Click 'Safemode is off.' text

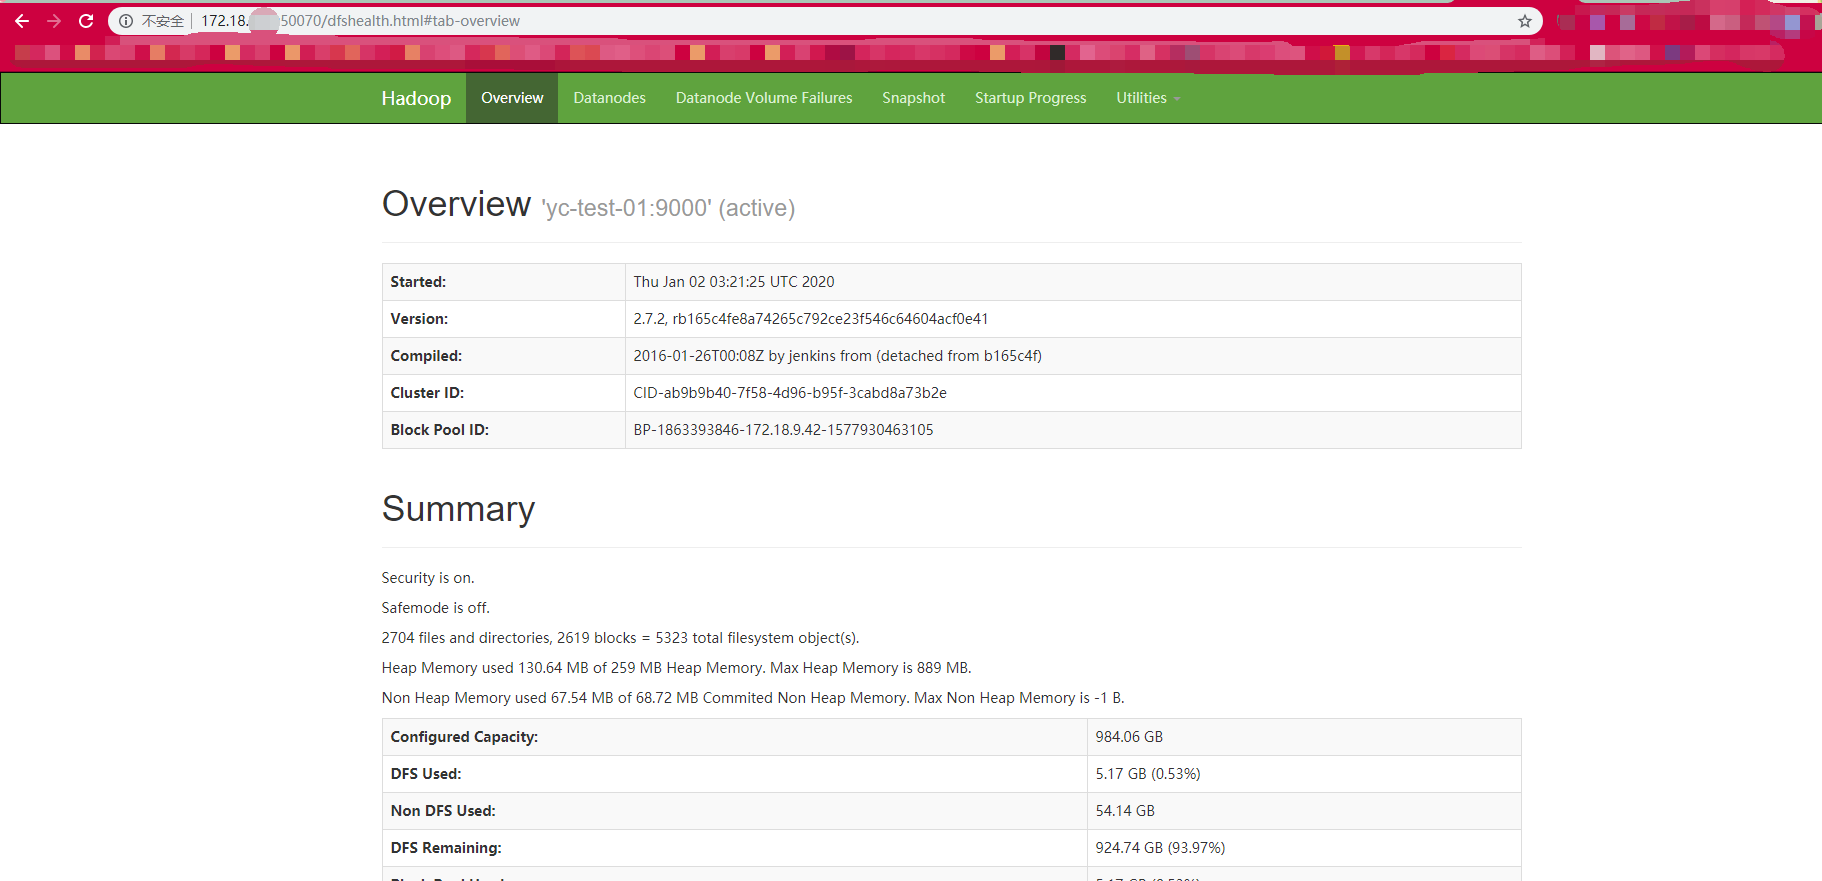[x=435, y=608]
